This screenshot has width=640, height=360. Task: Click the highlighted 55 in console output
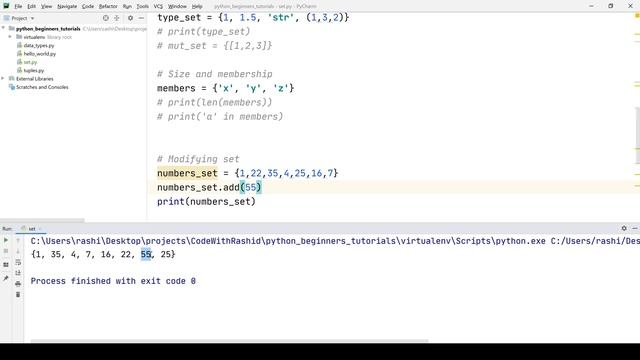coord(146,254)
